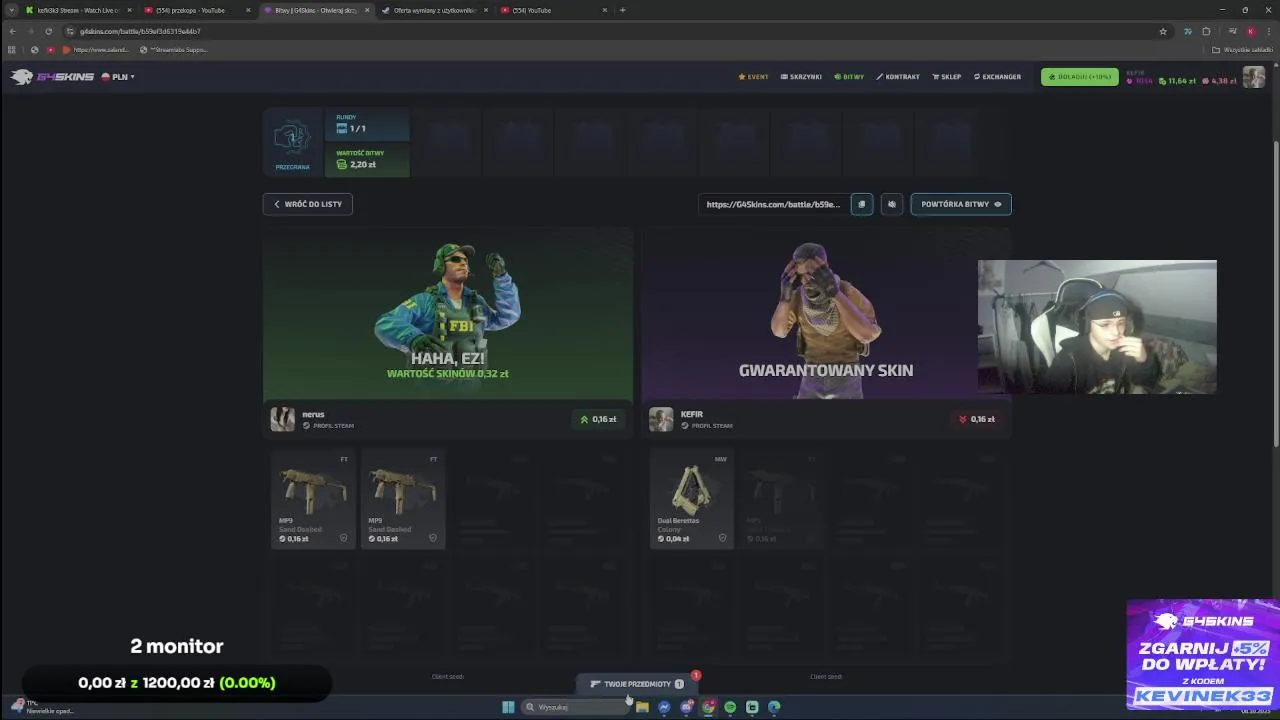Reload the page
Viewport: 1280px width, 720px height.
pos(48,31)
